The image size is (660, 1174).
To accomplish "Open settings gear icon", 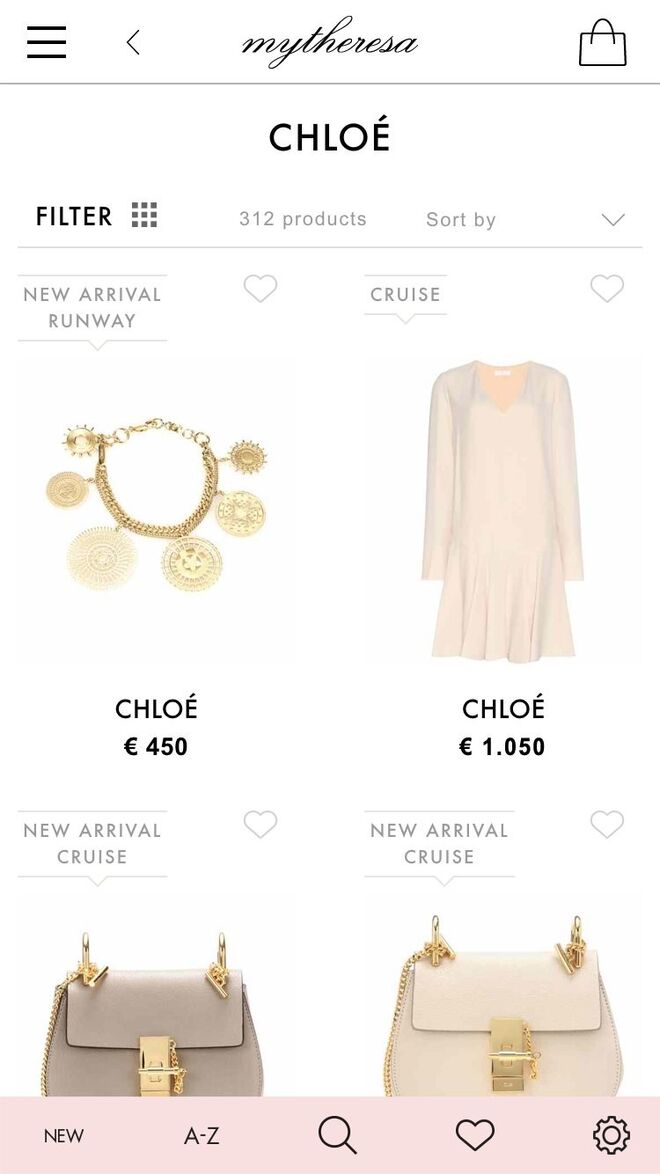I will pos(611,1135).
